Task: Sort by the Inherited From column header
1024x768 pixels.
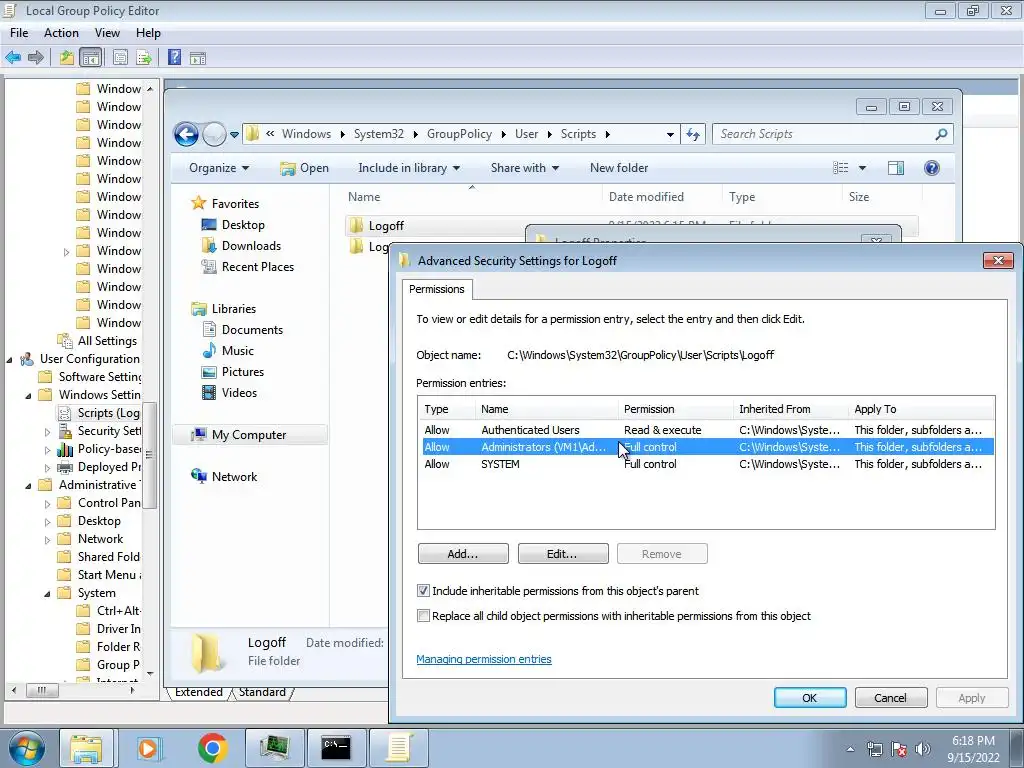Action: 791,409
